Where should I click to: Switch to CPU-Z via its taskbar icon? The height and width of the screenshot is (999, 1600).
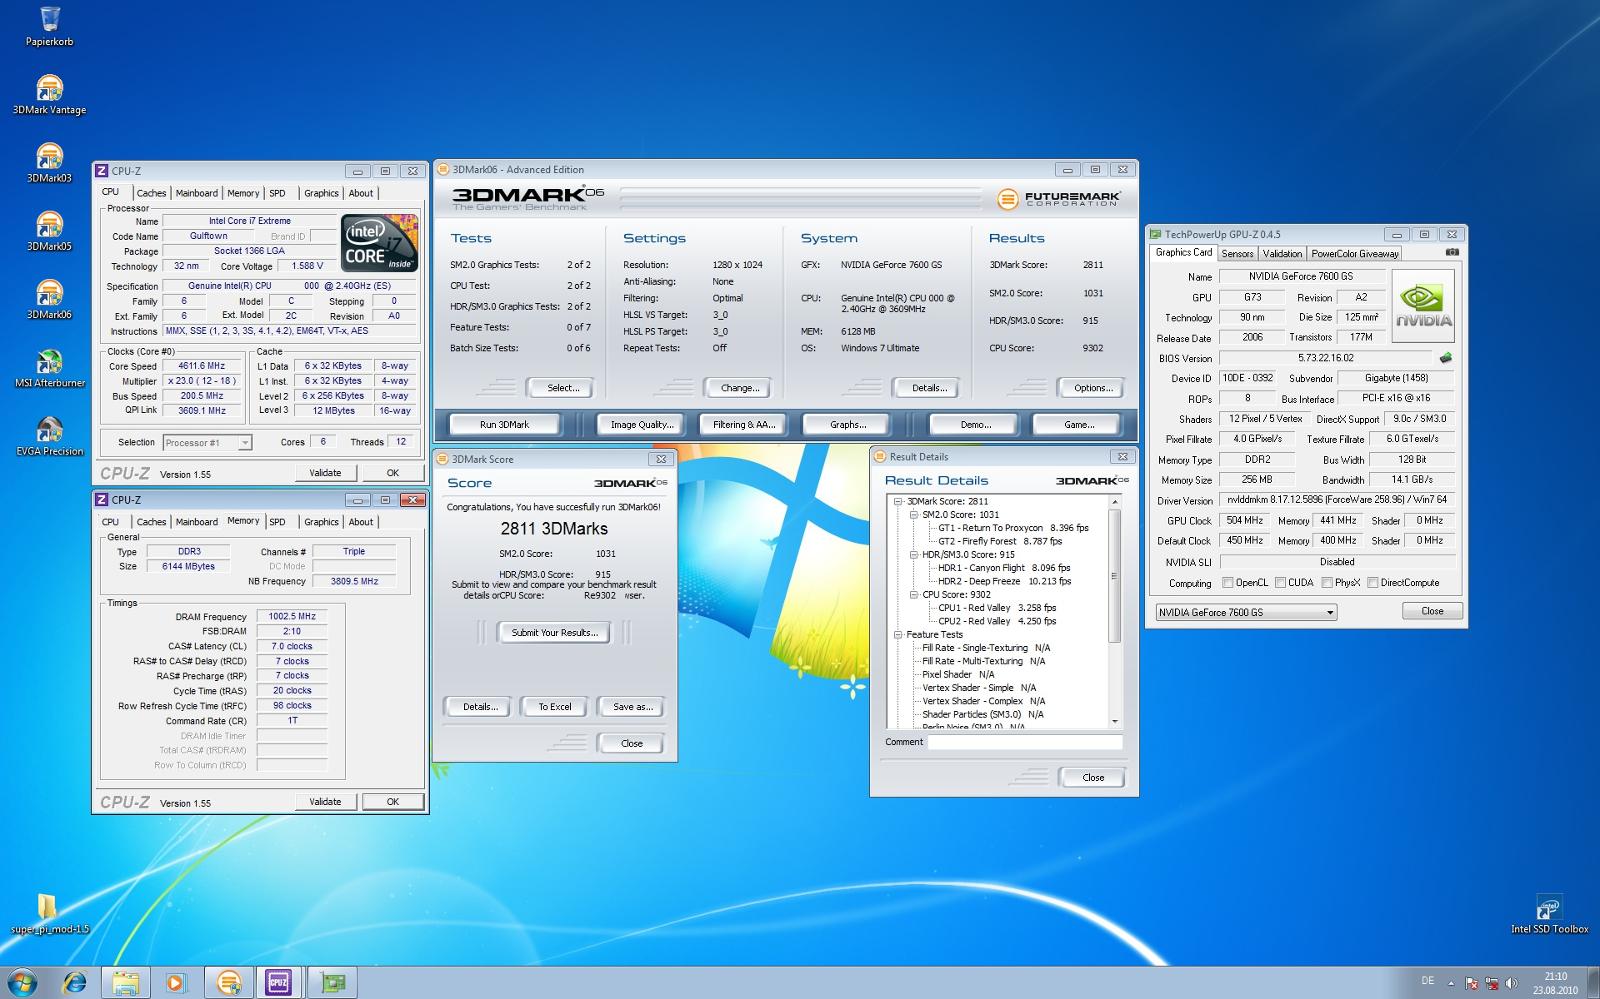(278, 983)
